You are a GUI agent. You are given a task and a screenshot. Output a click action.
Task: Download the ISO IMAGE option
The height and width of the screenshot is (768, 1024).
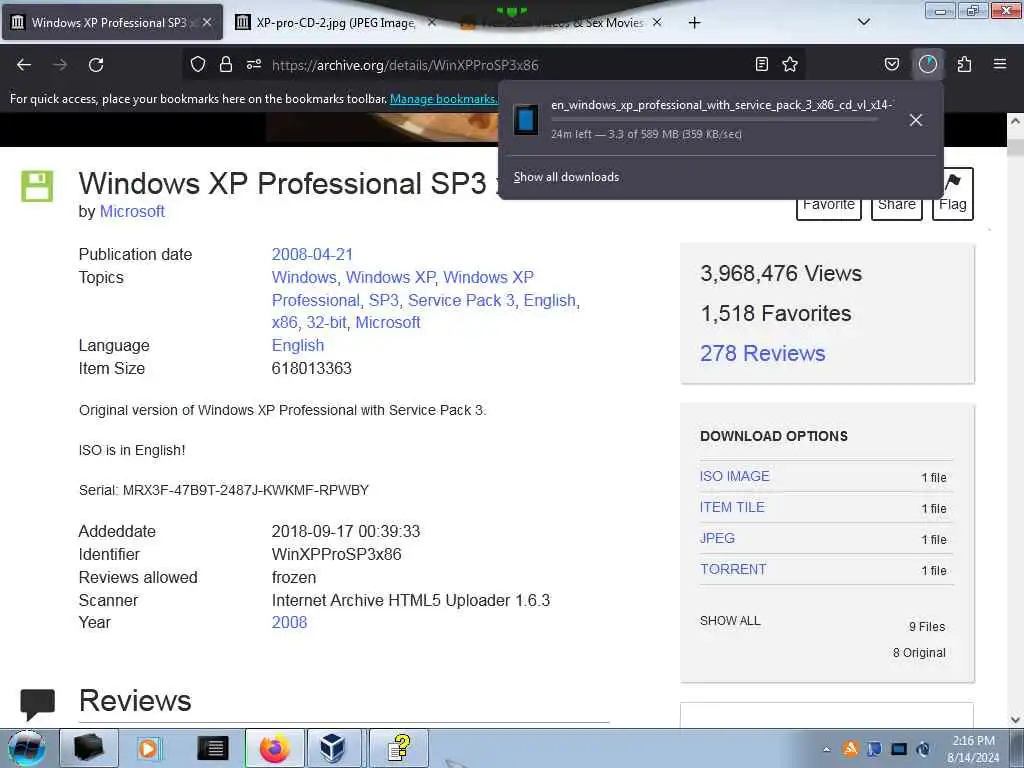coord(735,477)
